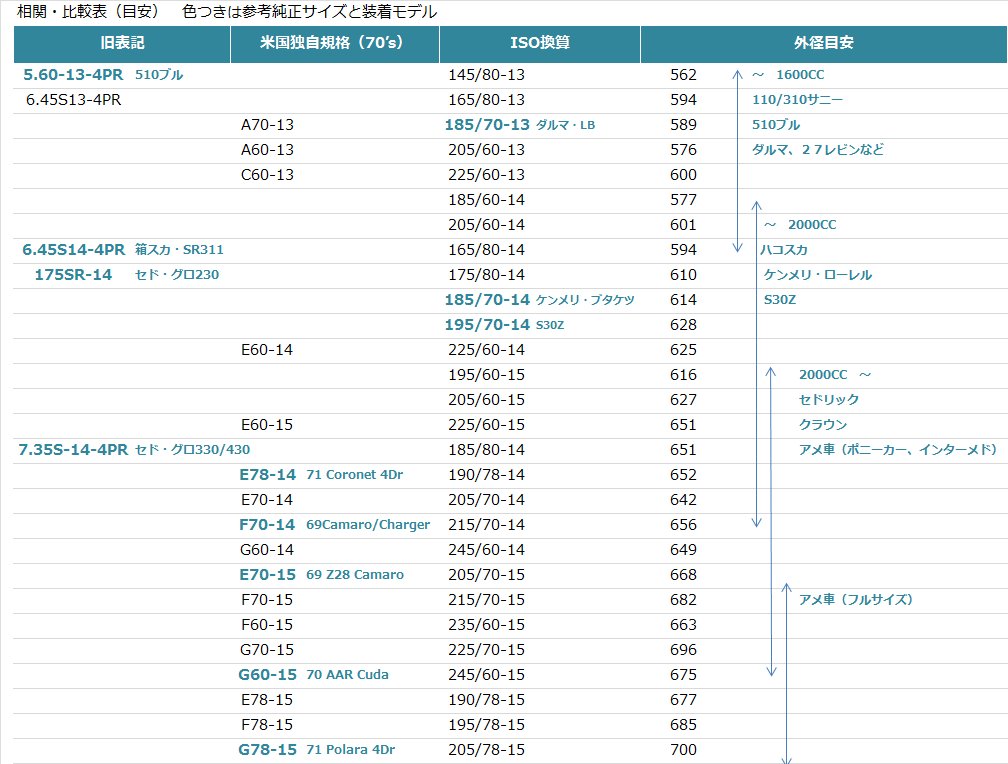1008x764 pixels.
Task: Select the E78-14 cell
Action: tap(267, 475)
